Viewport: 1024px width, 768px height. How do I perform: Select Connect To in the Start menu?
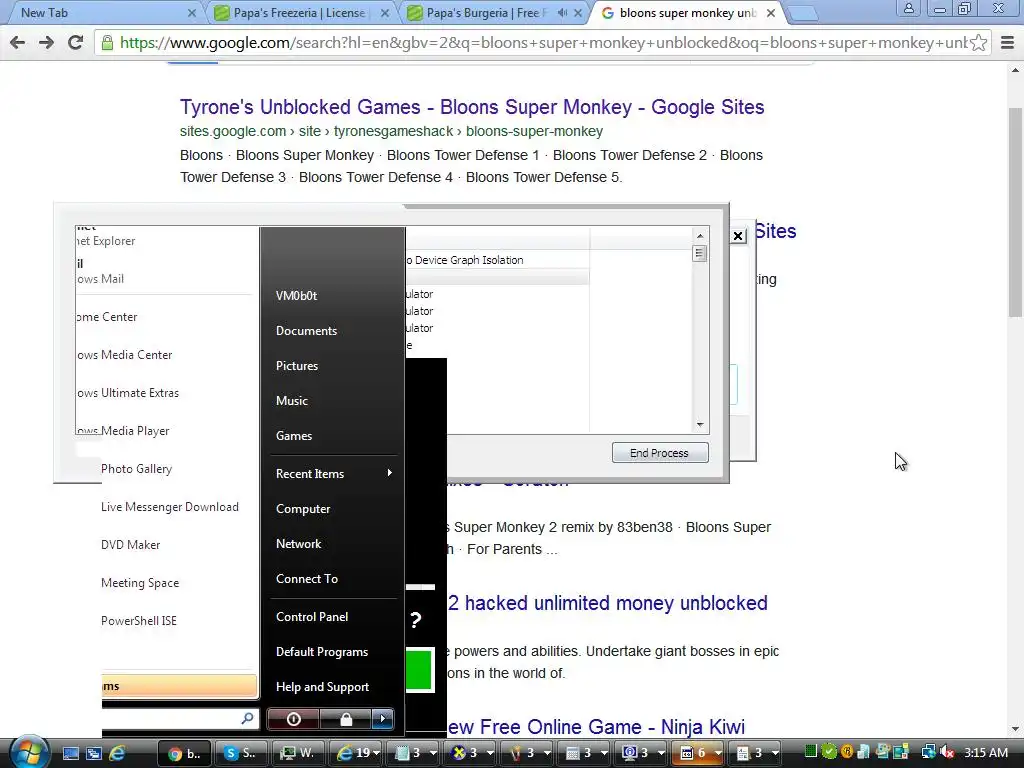click(307, 579)
